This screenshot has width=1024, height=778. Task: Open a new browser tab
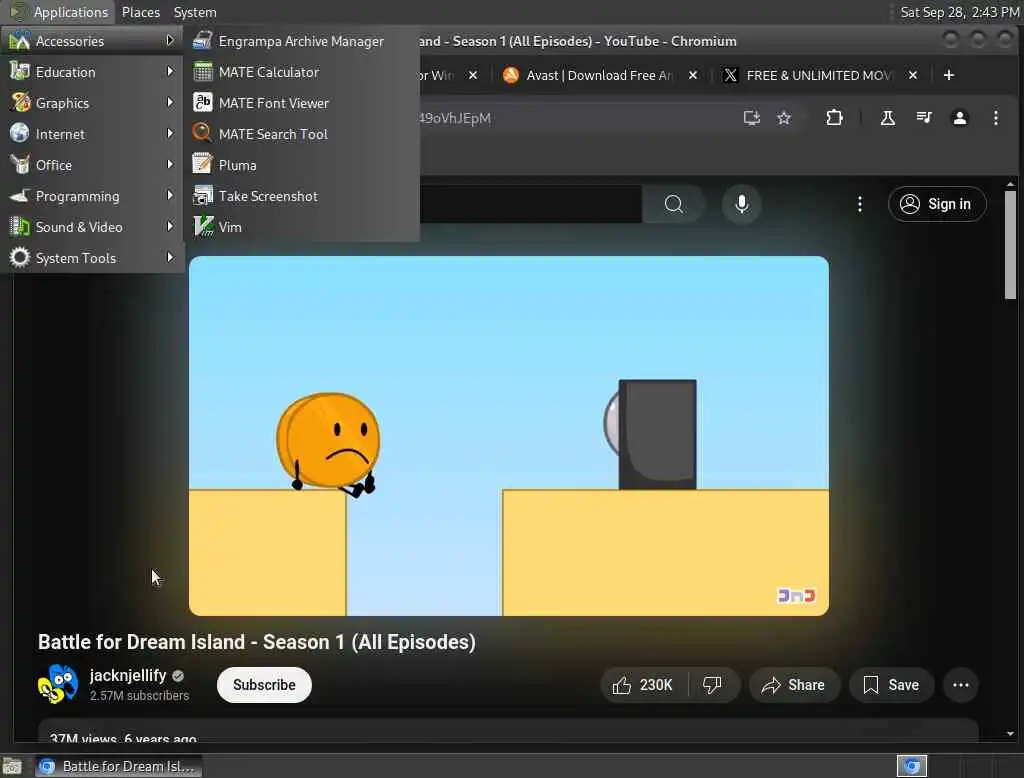click(x=949, y=75)
